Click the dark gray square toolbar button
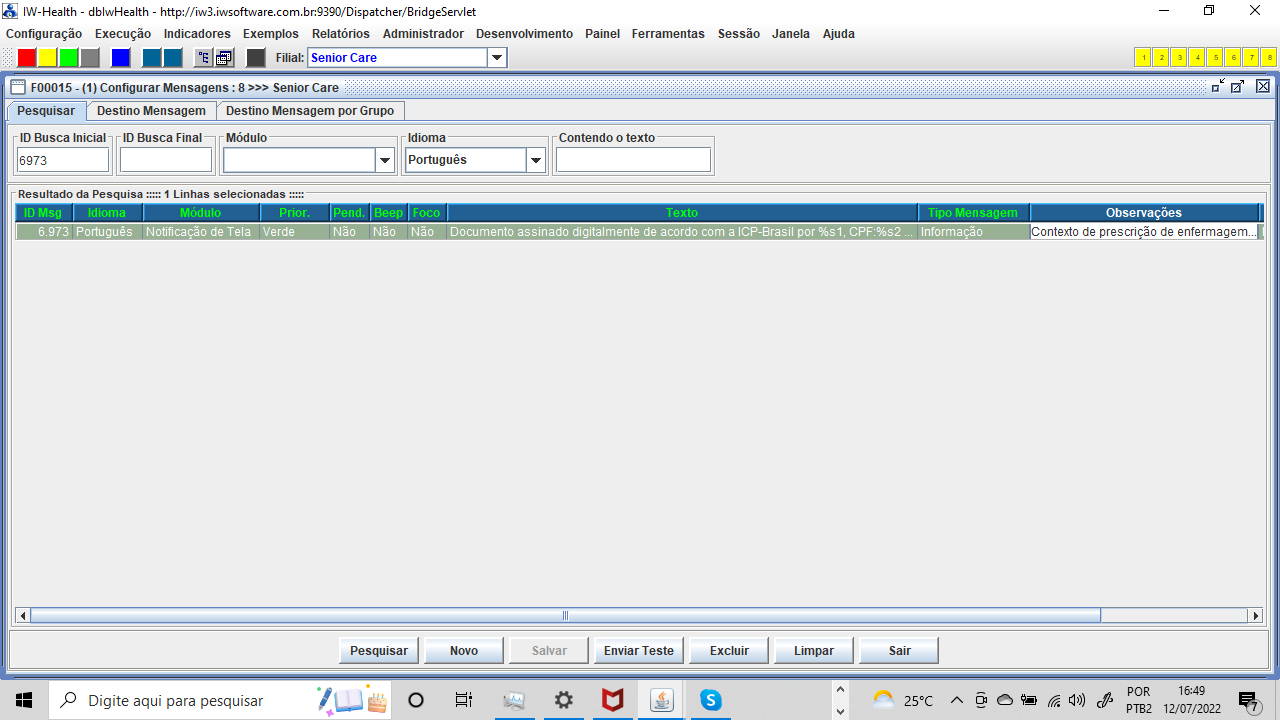The image size is (1280, 720). click(x=256, y=58)
